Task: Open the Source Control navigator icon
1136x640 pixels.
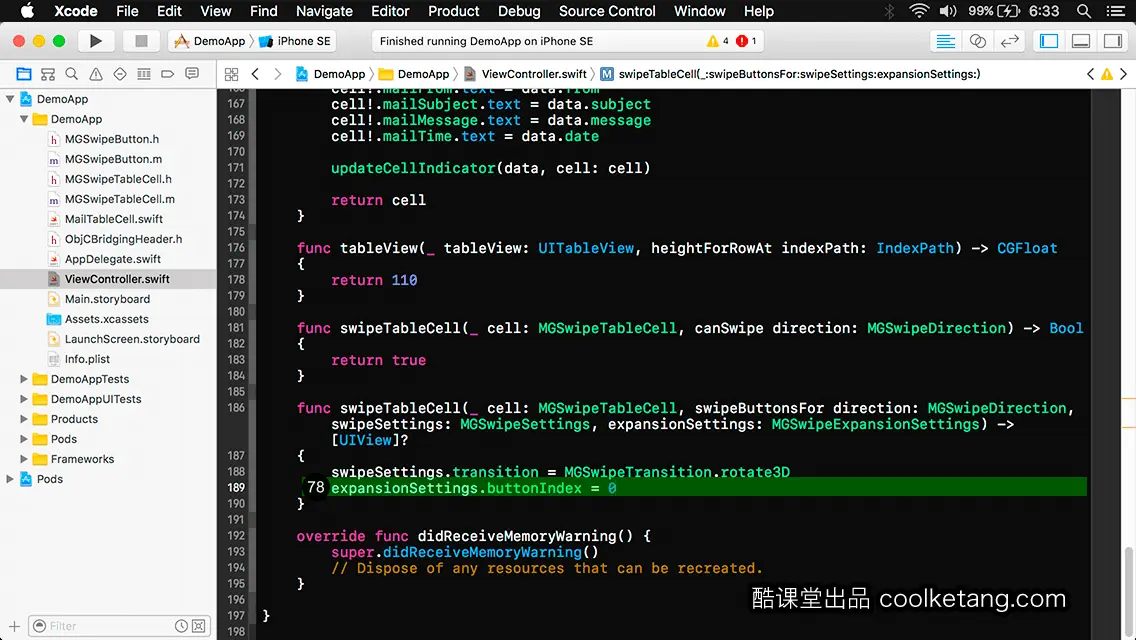Action: pos(48,74)
